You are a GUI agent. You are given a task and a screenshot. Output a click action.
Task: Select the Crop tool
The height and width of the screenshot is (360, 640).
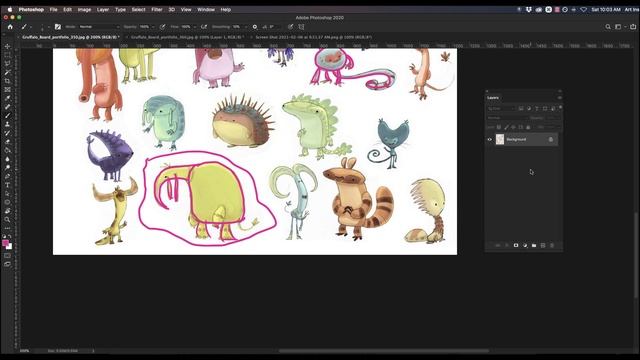7,81
